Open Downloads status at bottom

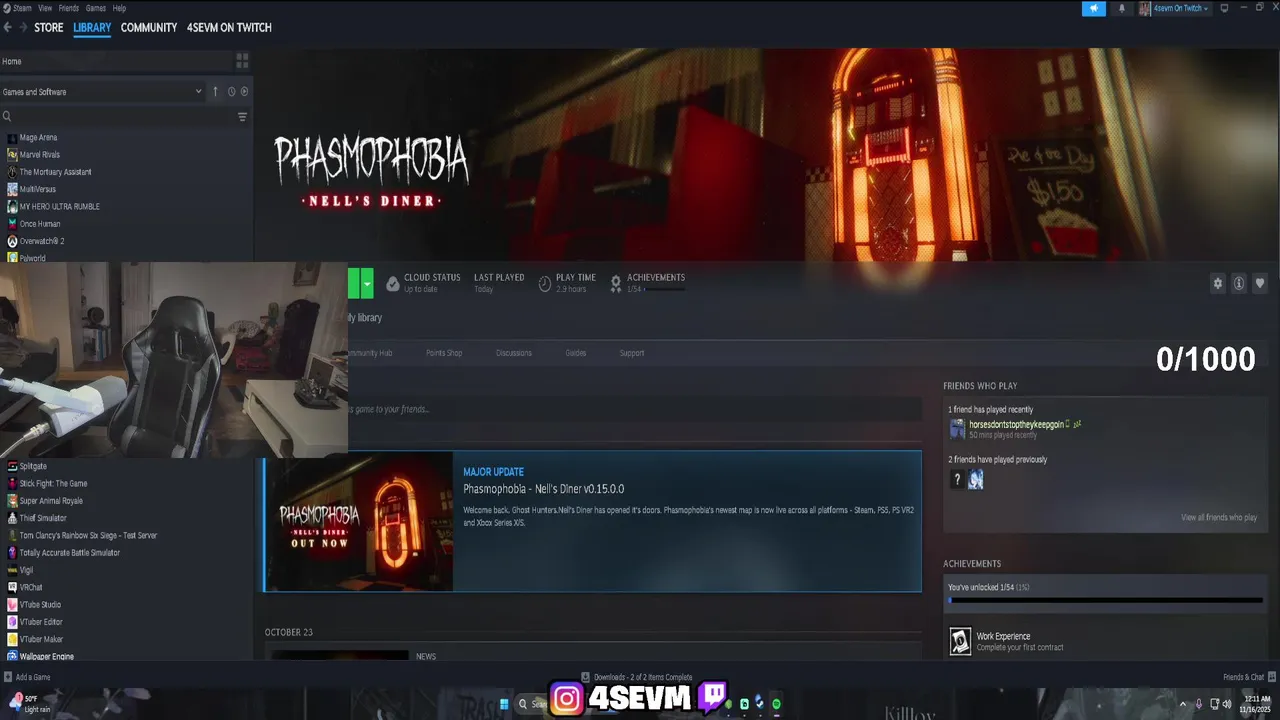tap(637, 677)
